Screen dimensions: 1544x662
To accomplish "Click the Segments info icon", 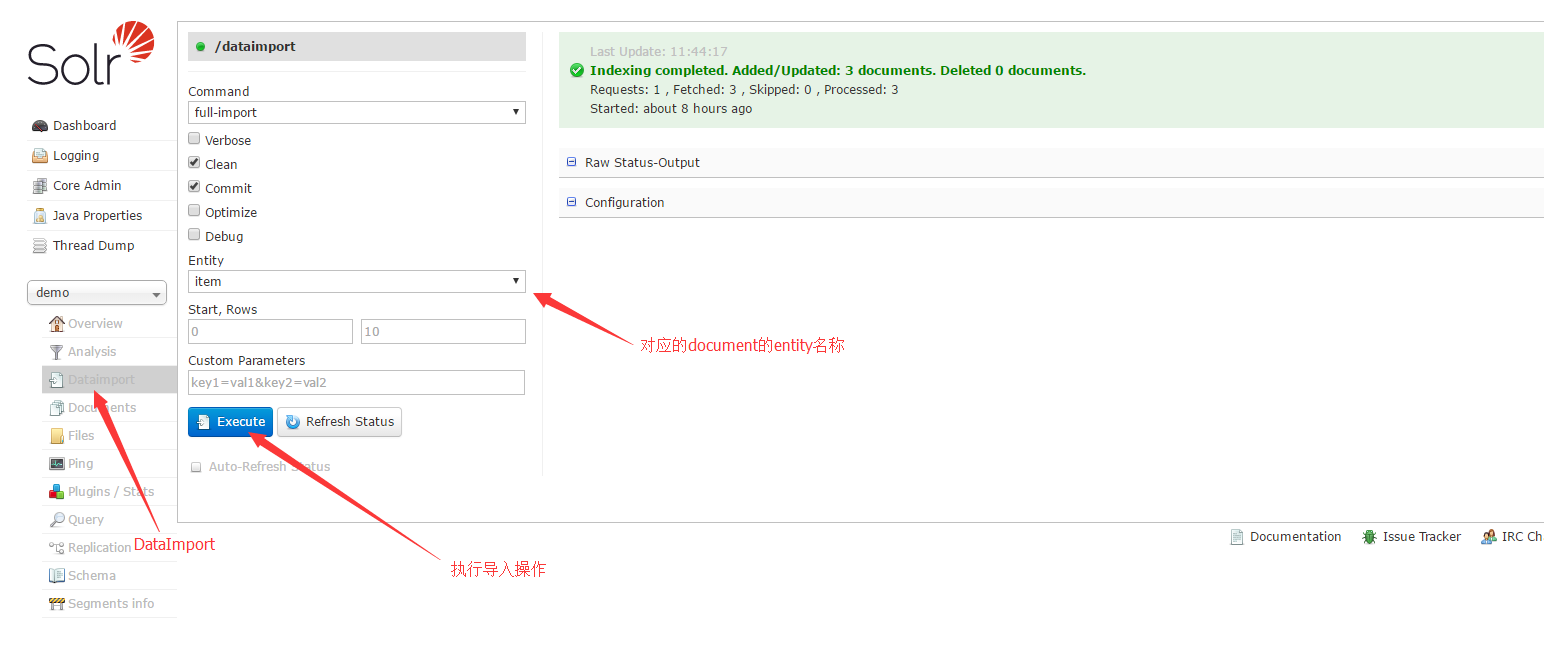I will (57, 604).
